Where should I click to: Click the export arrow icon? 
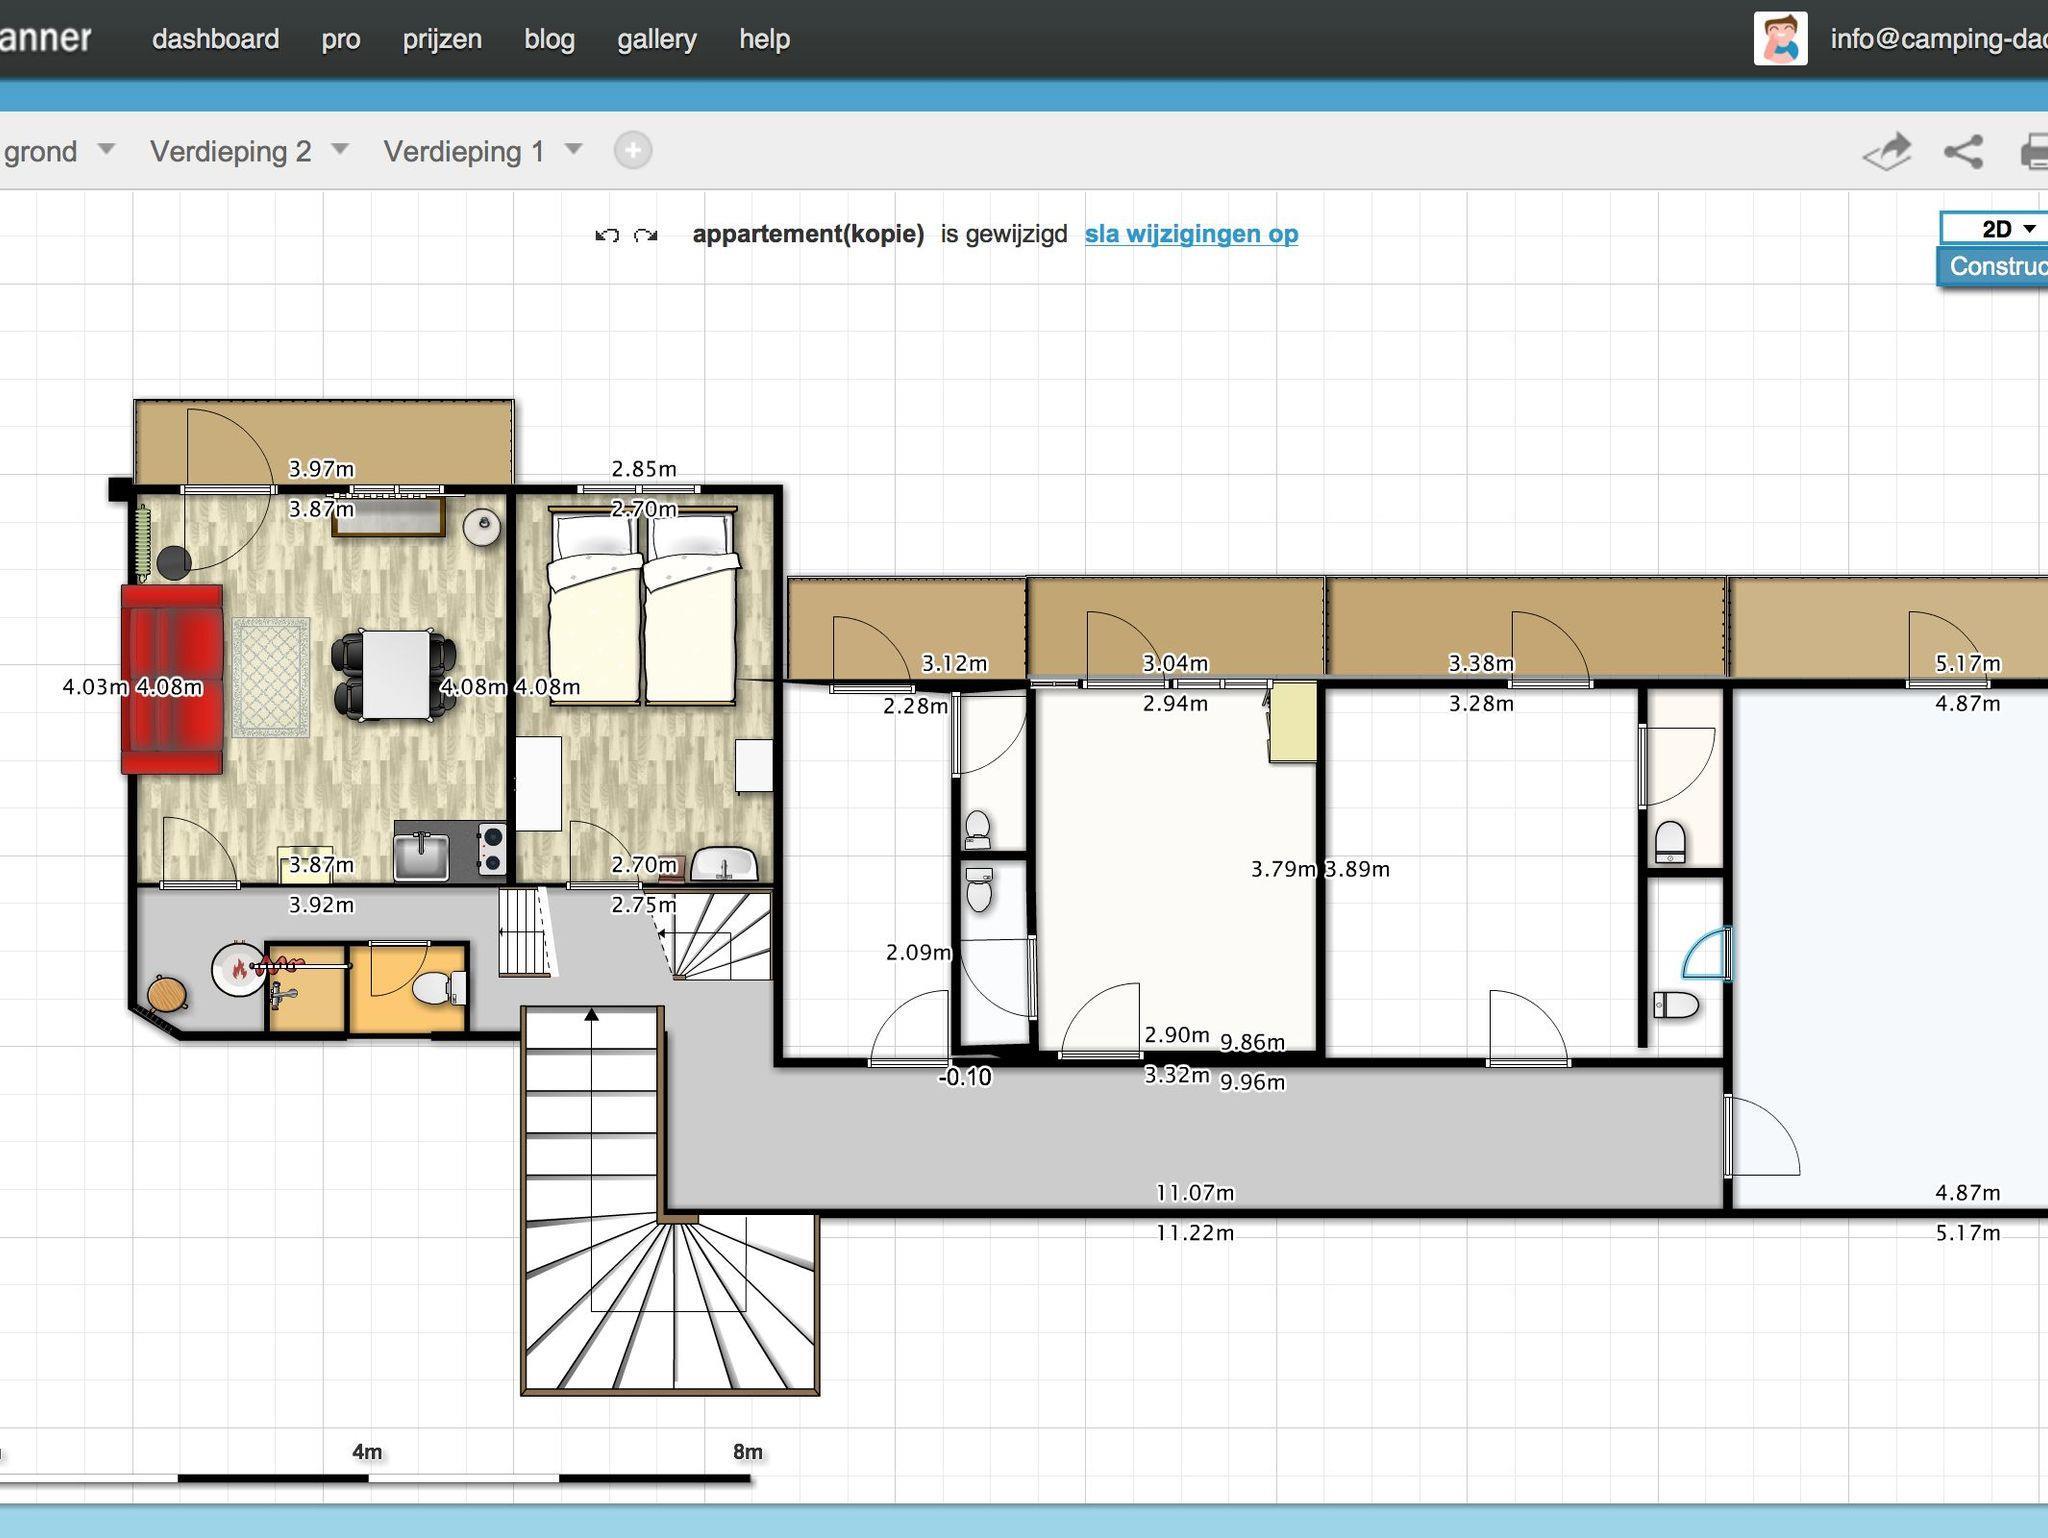(1887, 152)
